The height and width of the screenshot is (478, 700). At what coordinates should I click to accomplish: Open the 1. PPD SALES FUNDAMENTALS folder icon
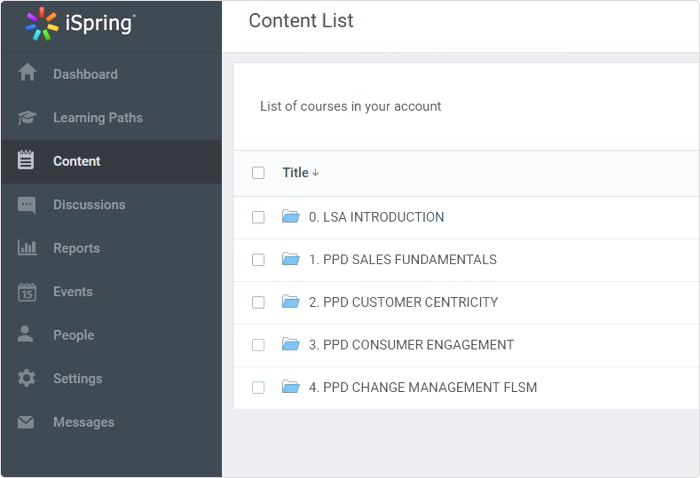(x=291, y=259)
